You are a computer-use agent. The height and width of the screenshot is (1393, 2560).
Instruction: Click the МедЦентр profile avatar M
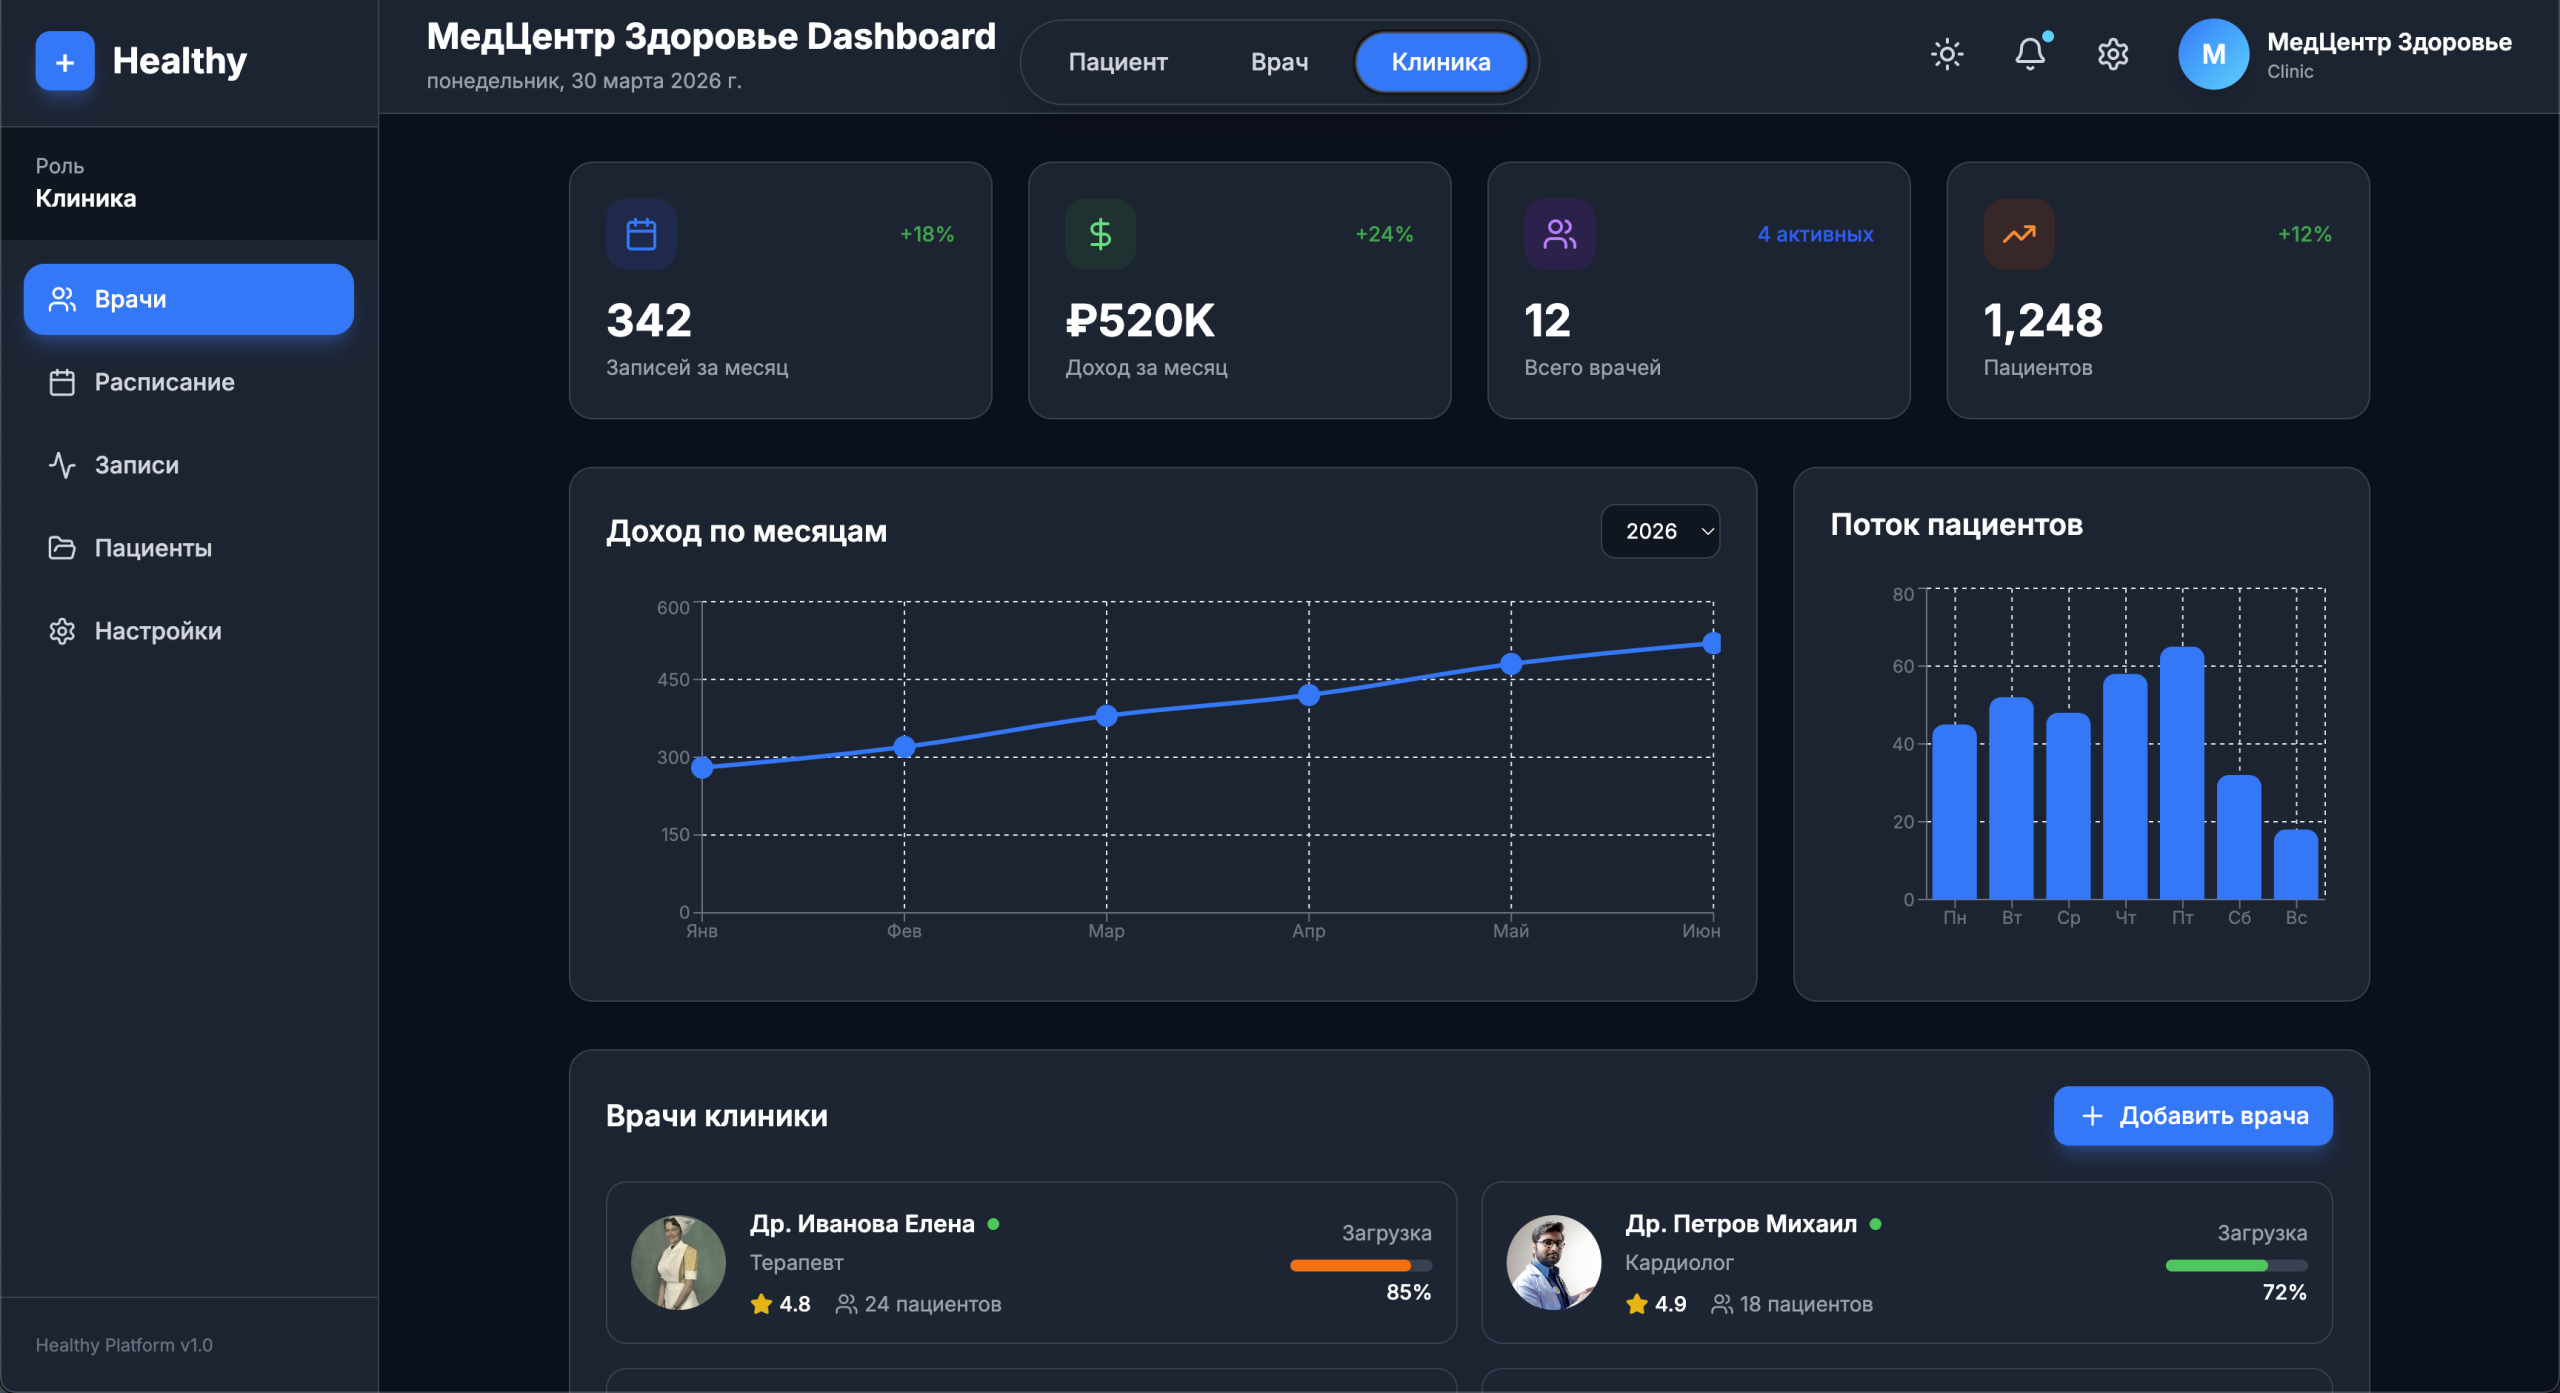pyautogui.click(x=2213, y=55)
